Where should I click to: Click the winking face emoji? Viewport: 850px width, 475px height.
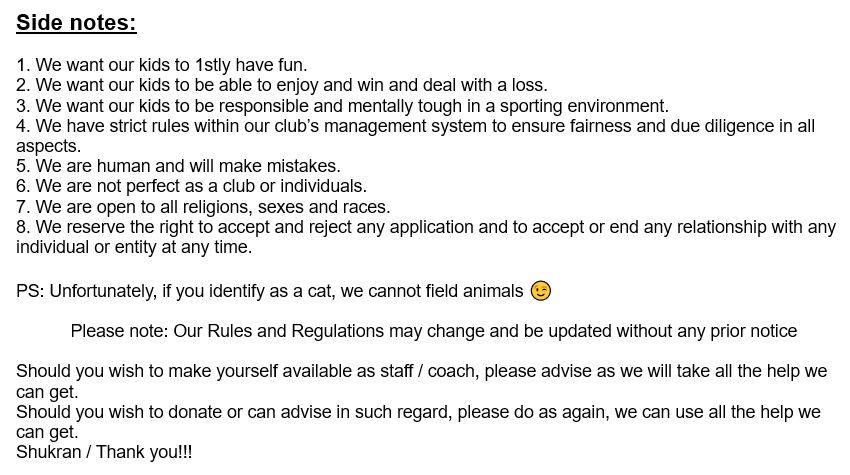(x=541, y=291)
